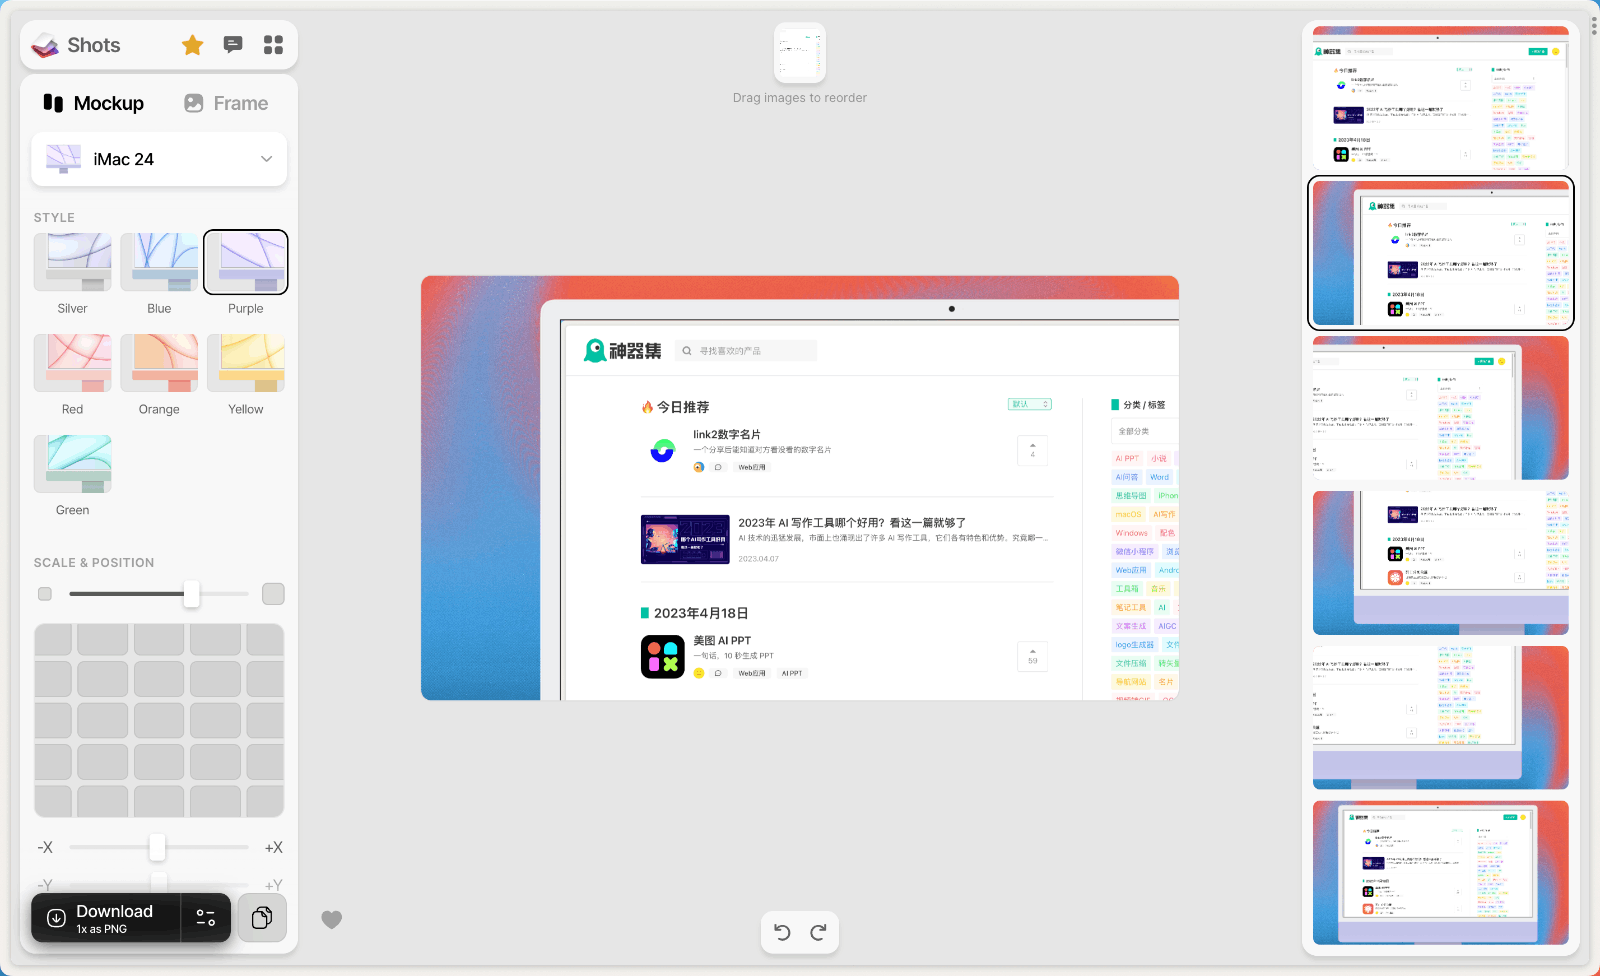Open the feedback chat bubble icon
The image size is (1600, 976).
point(233,45)
